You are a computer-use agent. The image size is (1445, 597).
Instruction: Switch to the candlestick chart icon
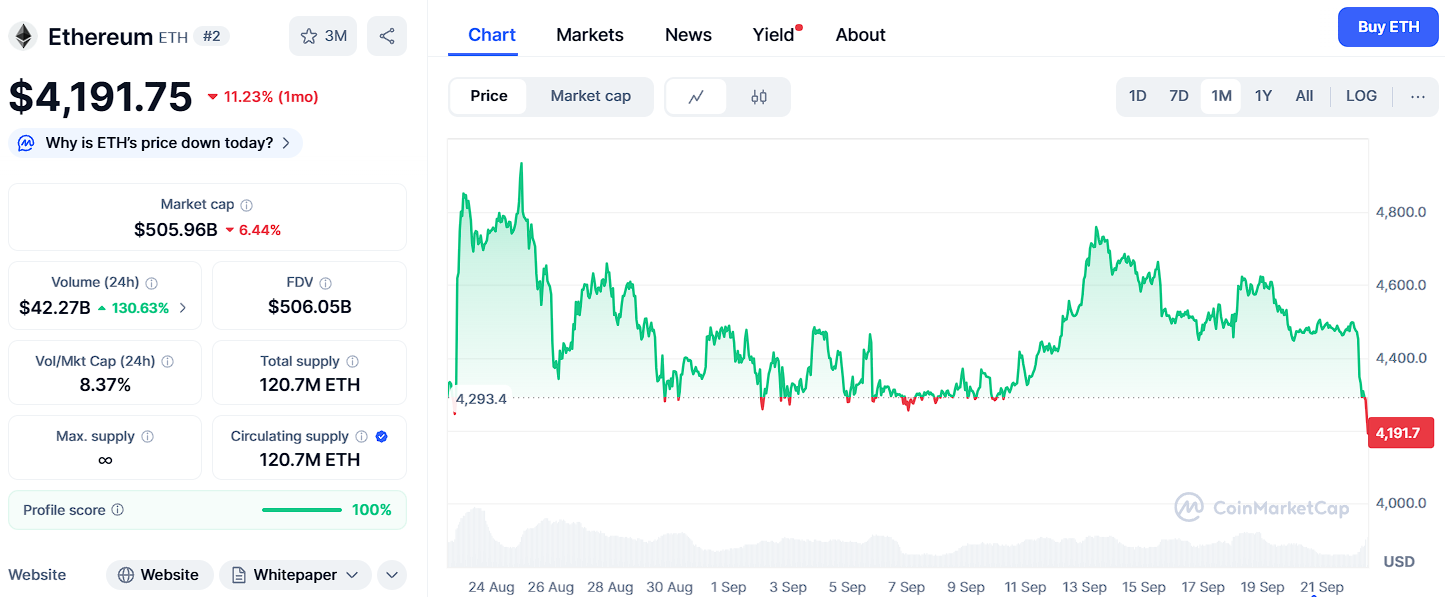[x=759, y=97]
